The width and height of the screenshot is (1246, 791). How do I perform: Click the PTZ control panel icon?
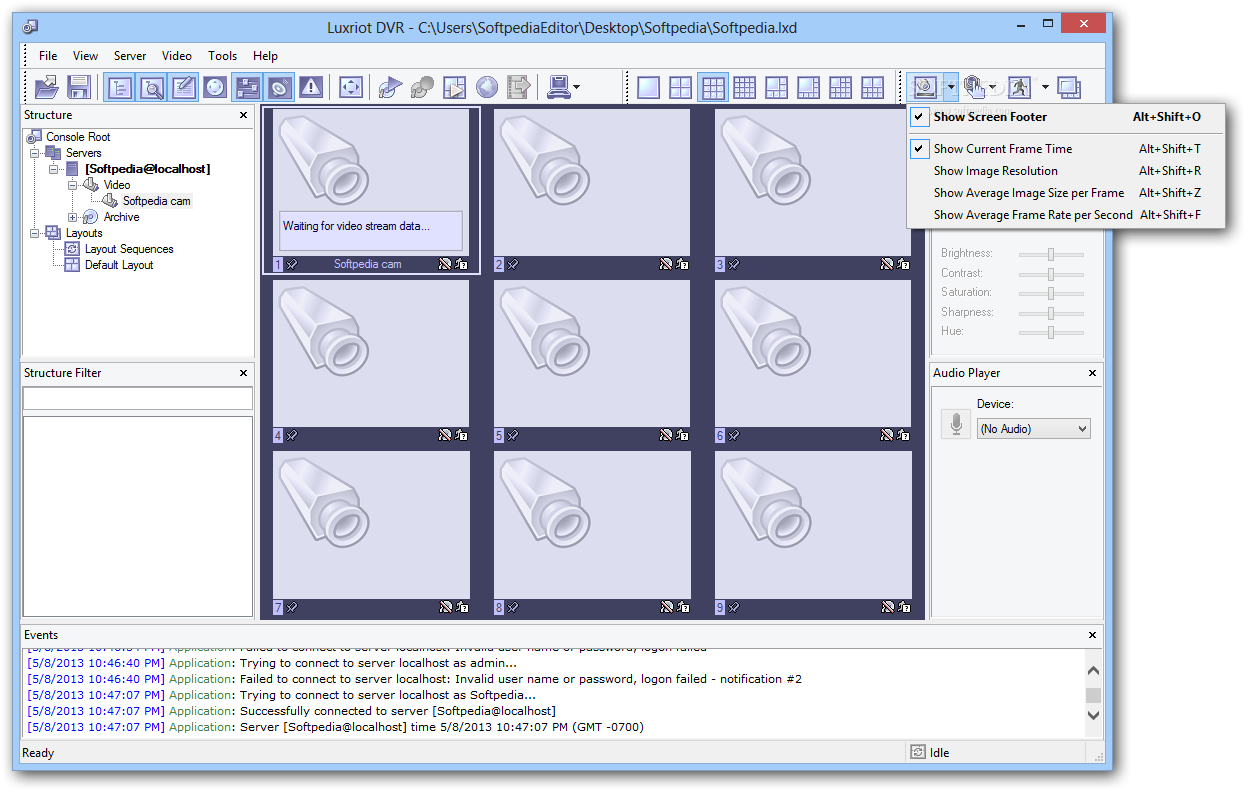(215, 87)
